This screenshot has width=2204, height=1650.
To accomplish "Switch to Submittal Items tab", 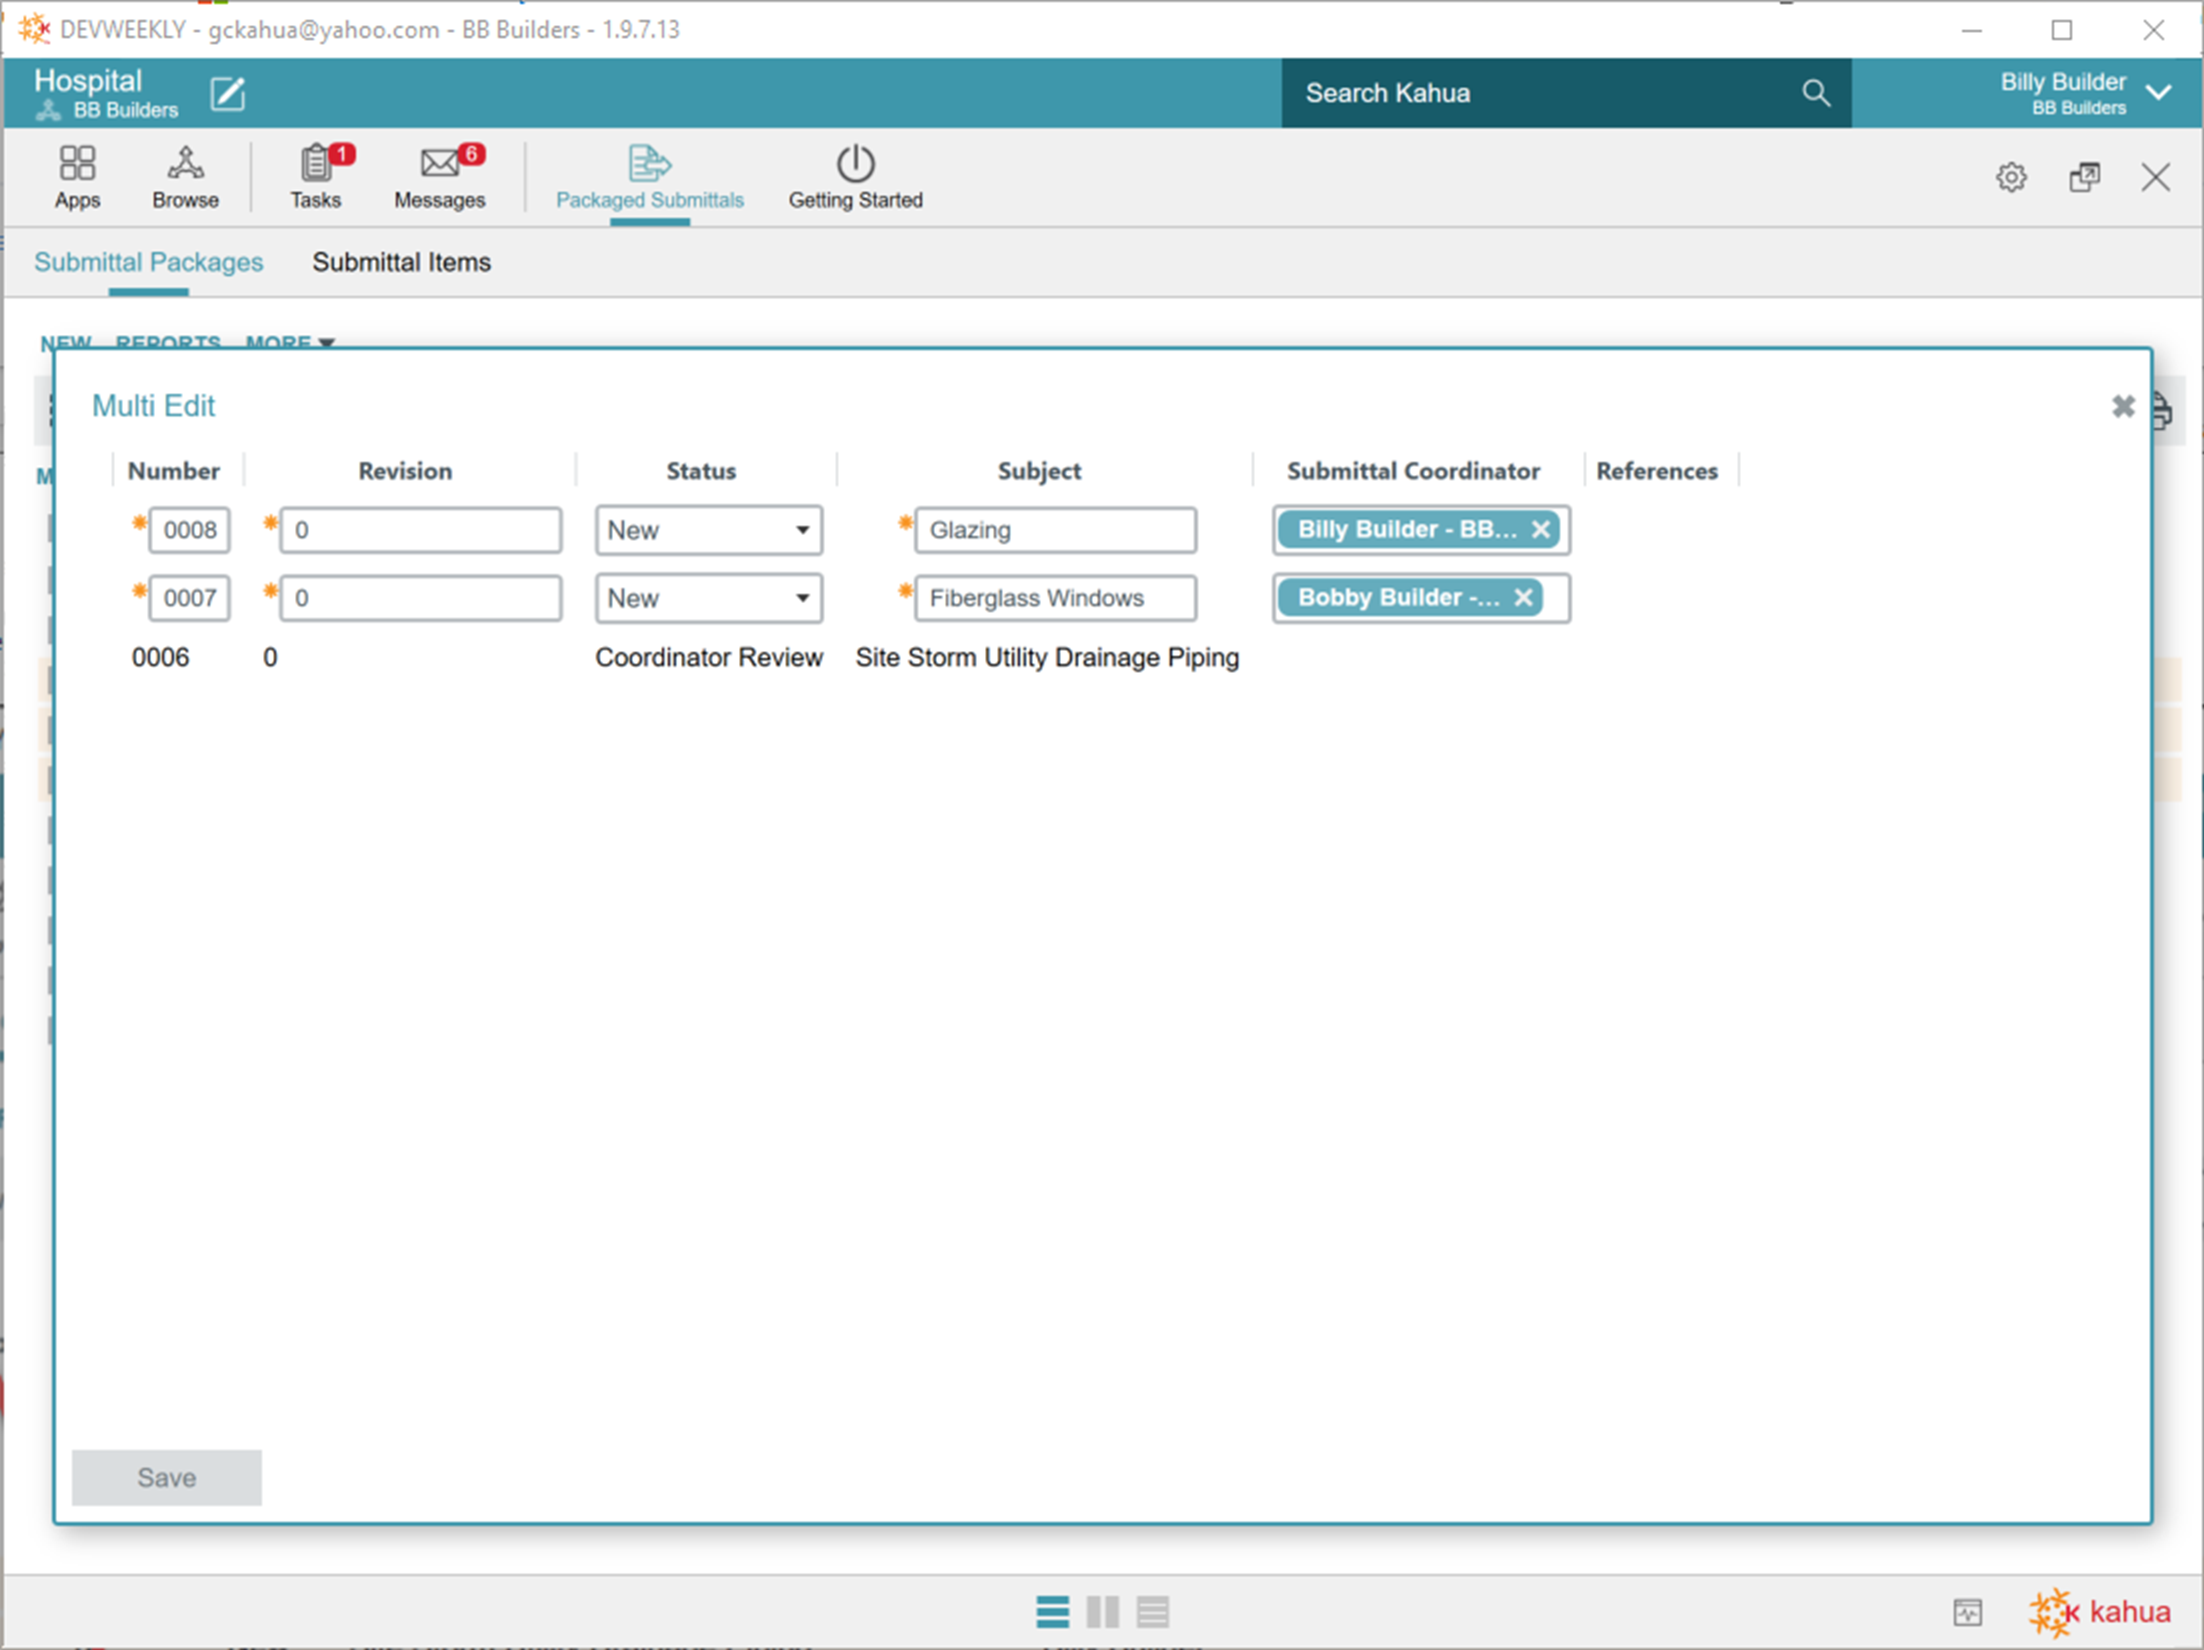I will pyautogui.click(x=401, y=262).
